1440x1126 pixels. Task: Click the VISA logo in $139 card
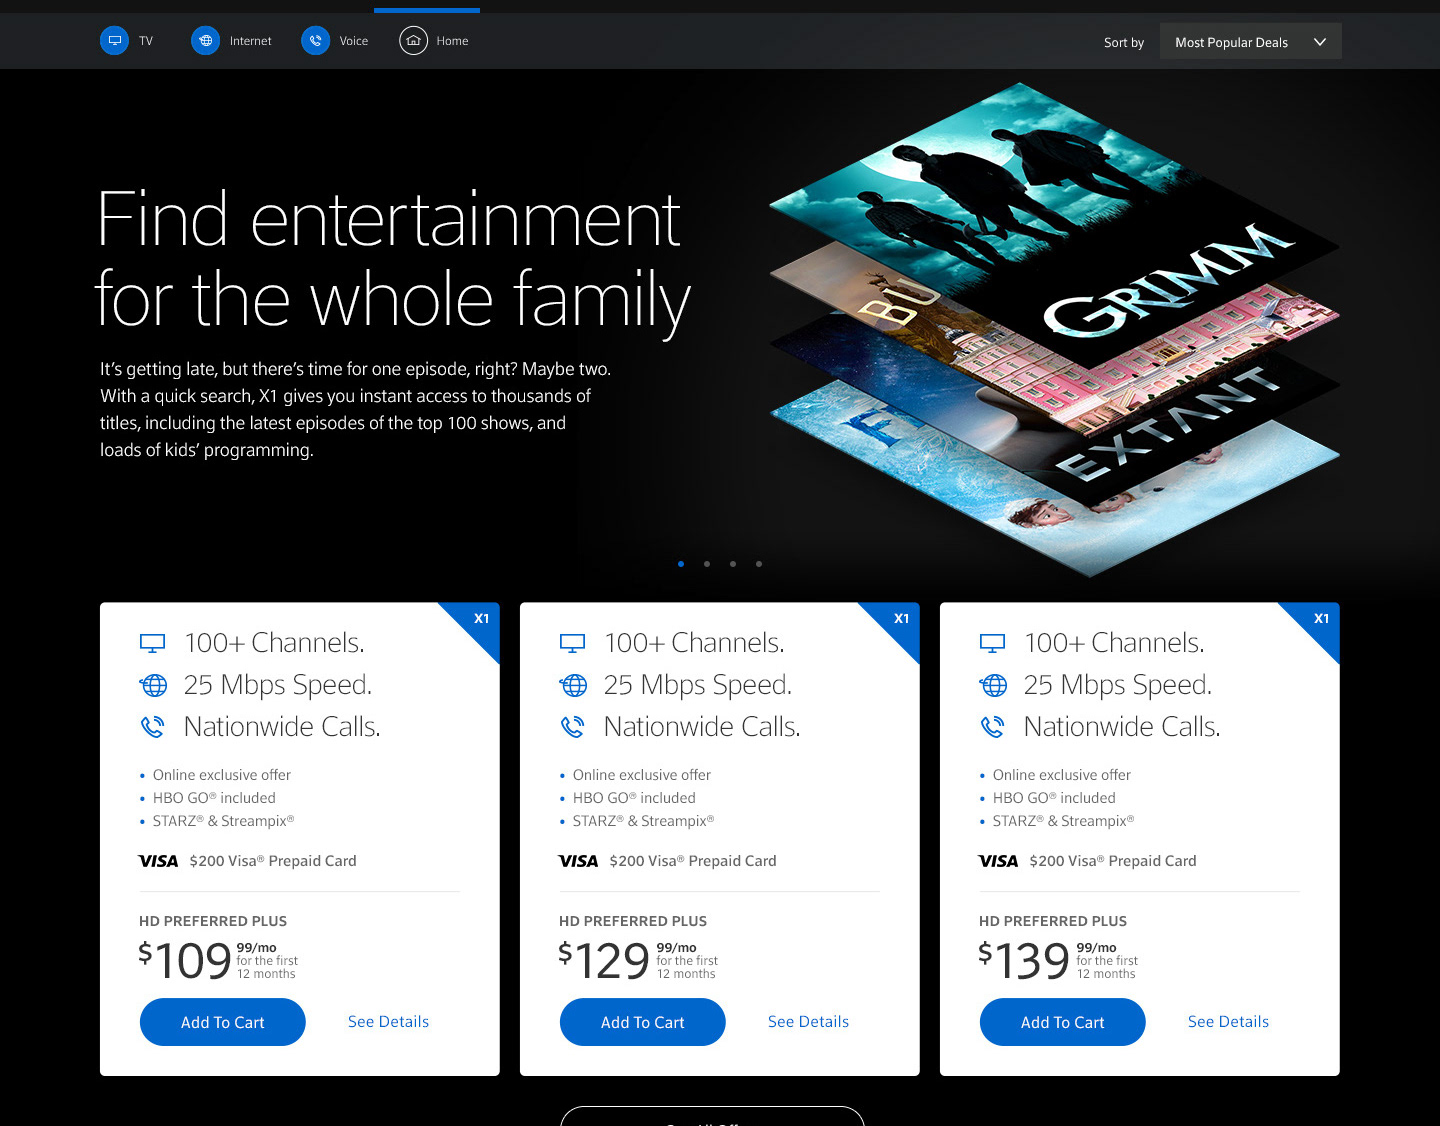tap(998, 861)
